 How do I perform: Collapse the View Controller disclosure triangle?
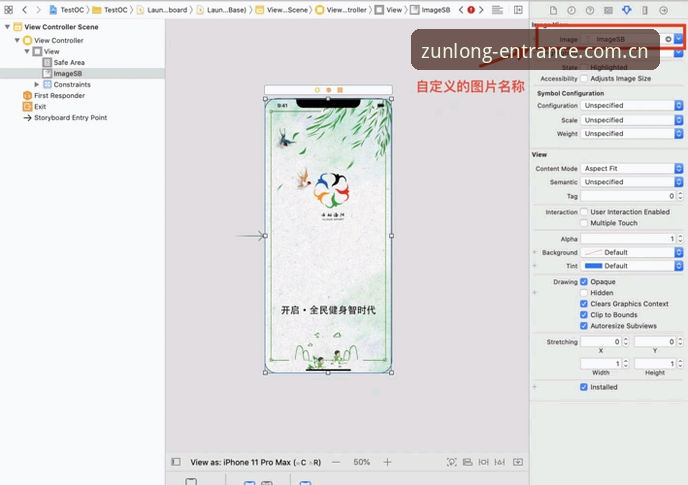[17, 40]
